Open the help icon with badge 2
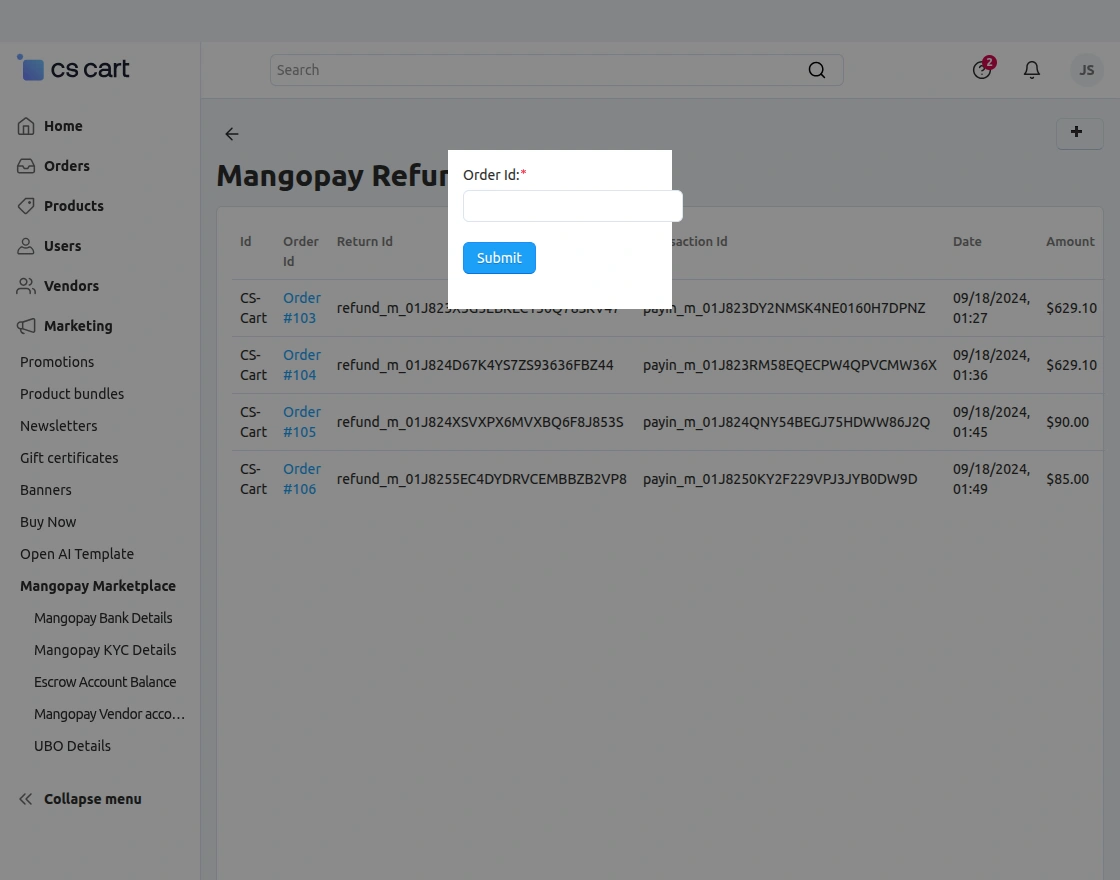Image resolution: width=1120 pixels, height=880 pixels. tap(983, 69)
